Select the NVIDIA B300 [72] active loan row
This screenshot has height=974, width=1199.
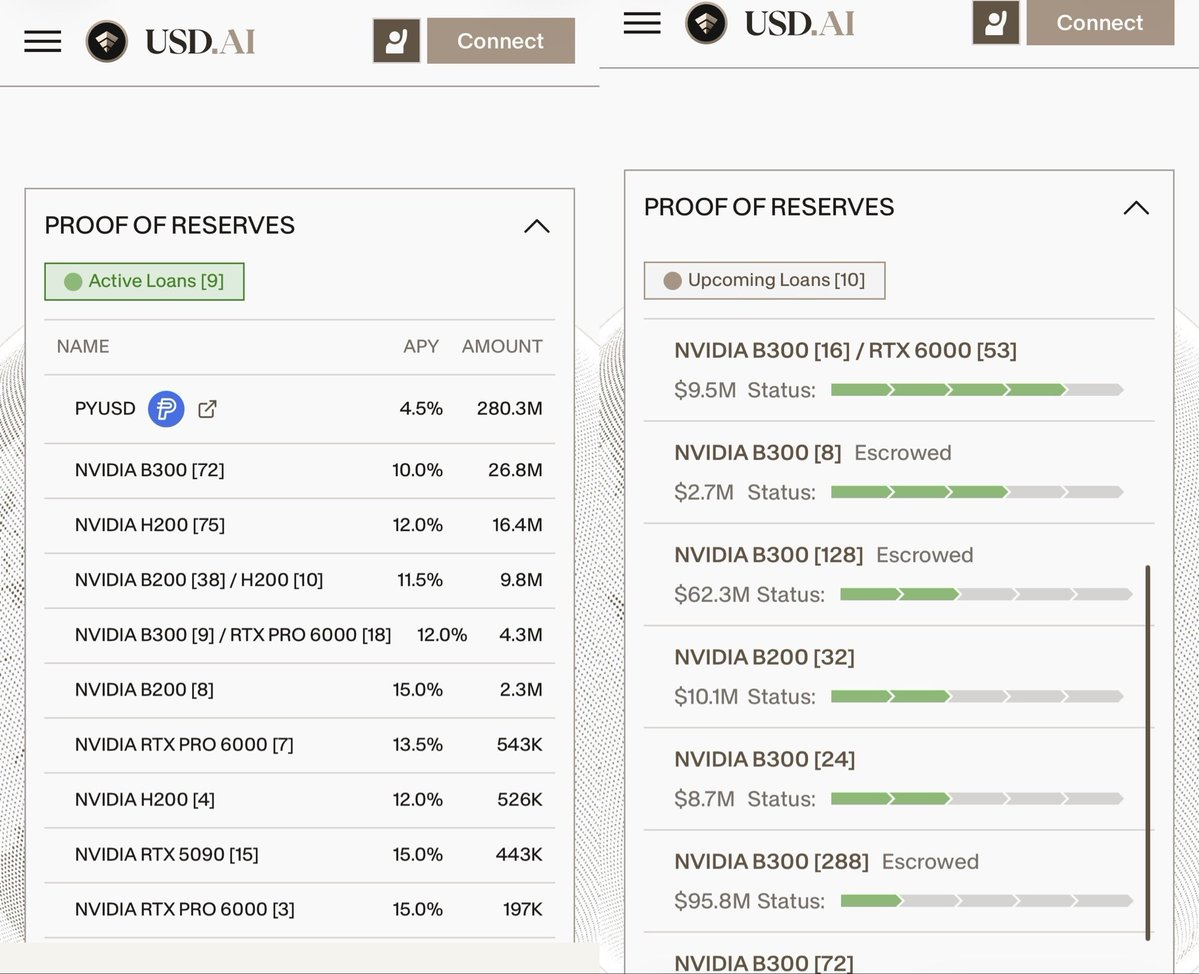(299, 470)
